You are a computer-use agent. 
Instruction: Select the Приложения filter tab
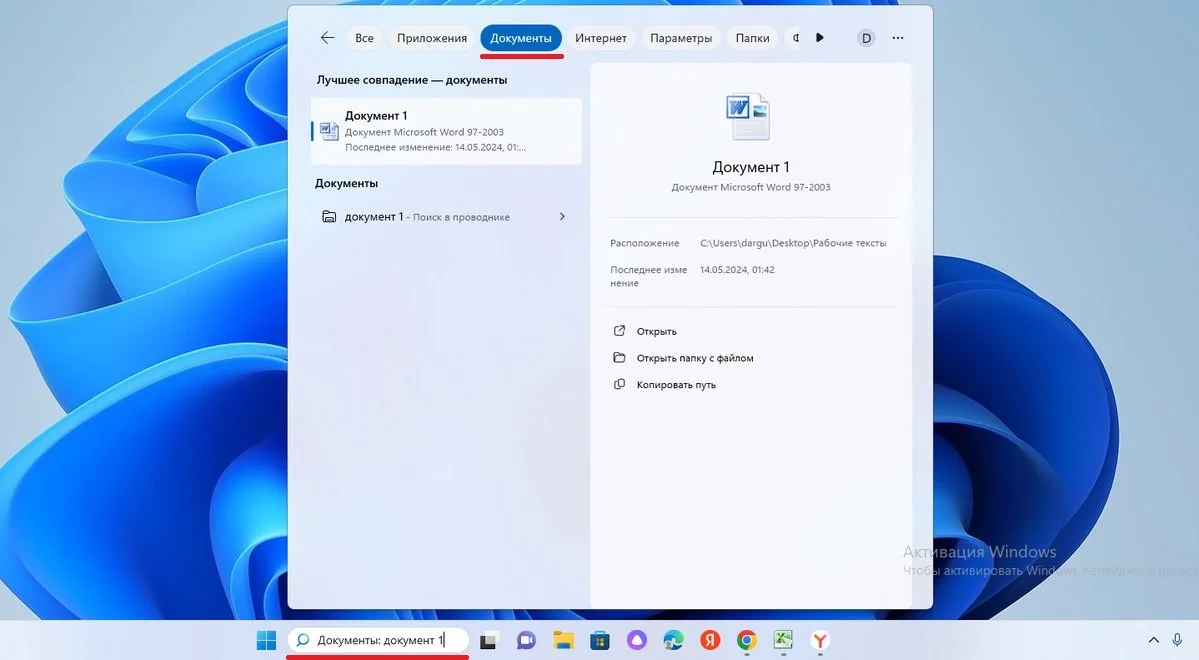pyautogui.click(x=431, y=37)
